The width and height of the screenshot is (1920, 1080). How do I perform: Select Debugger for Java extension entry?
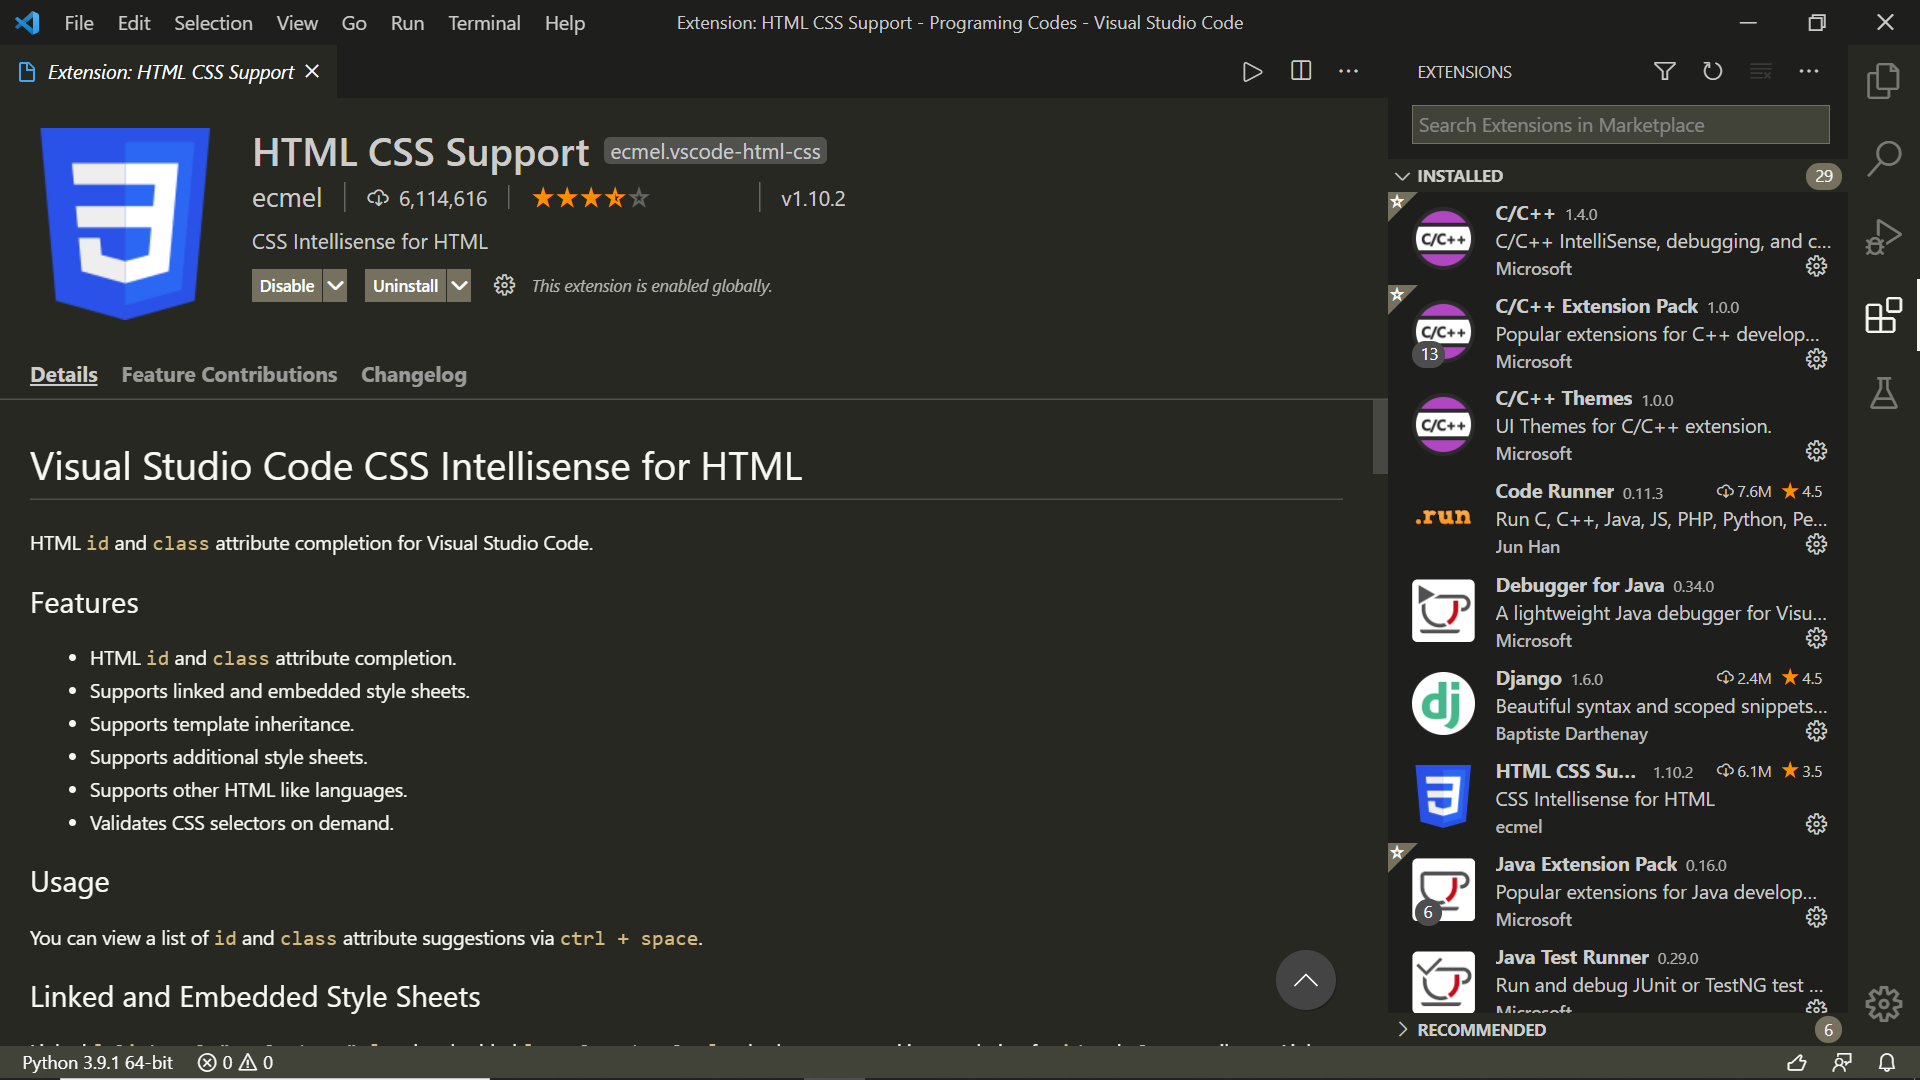click(1617, 612)
